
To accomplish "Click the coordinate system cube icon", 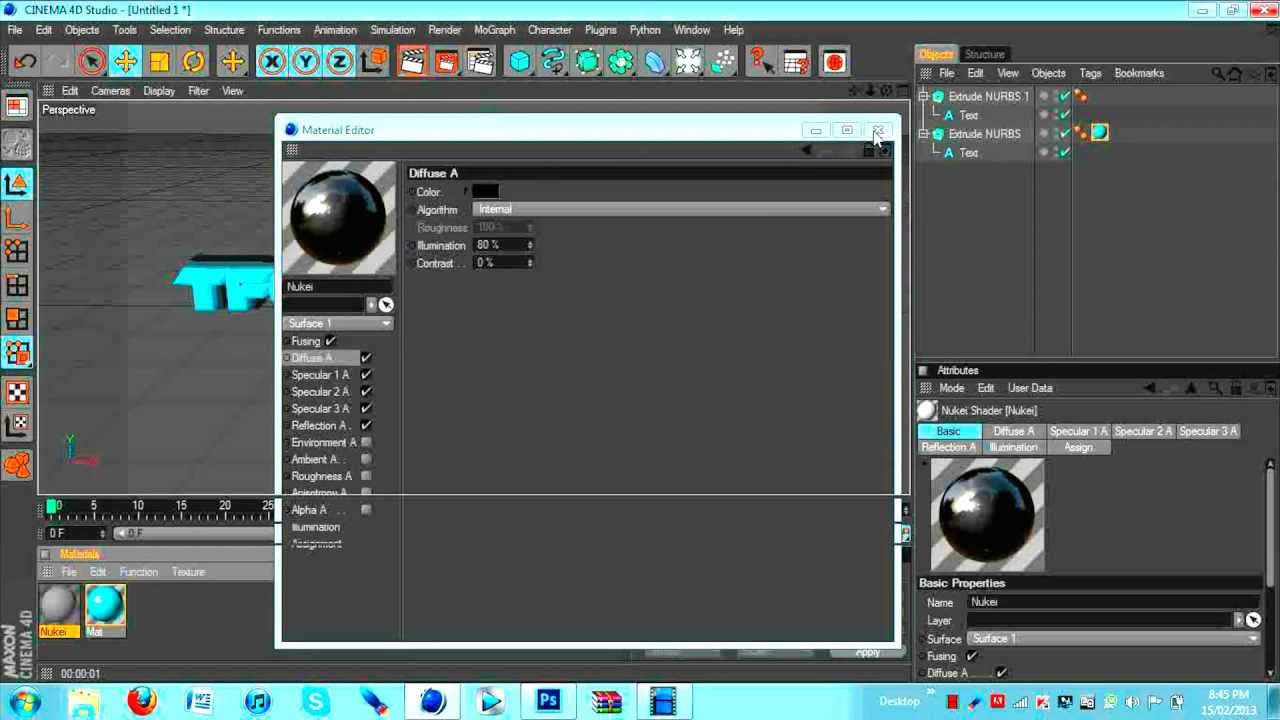I will coord(374,62).
